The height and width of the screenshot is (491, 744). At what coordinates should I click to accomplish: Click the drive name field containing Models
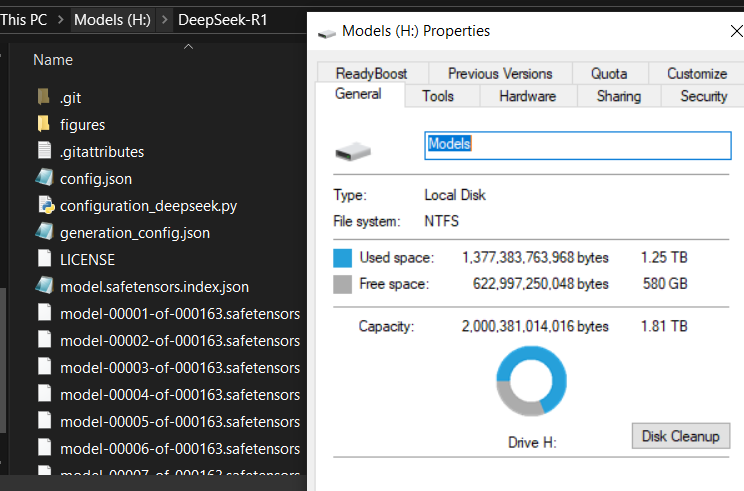click(x=577, y=145)
